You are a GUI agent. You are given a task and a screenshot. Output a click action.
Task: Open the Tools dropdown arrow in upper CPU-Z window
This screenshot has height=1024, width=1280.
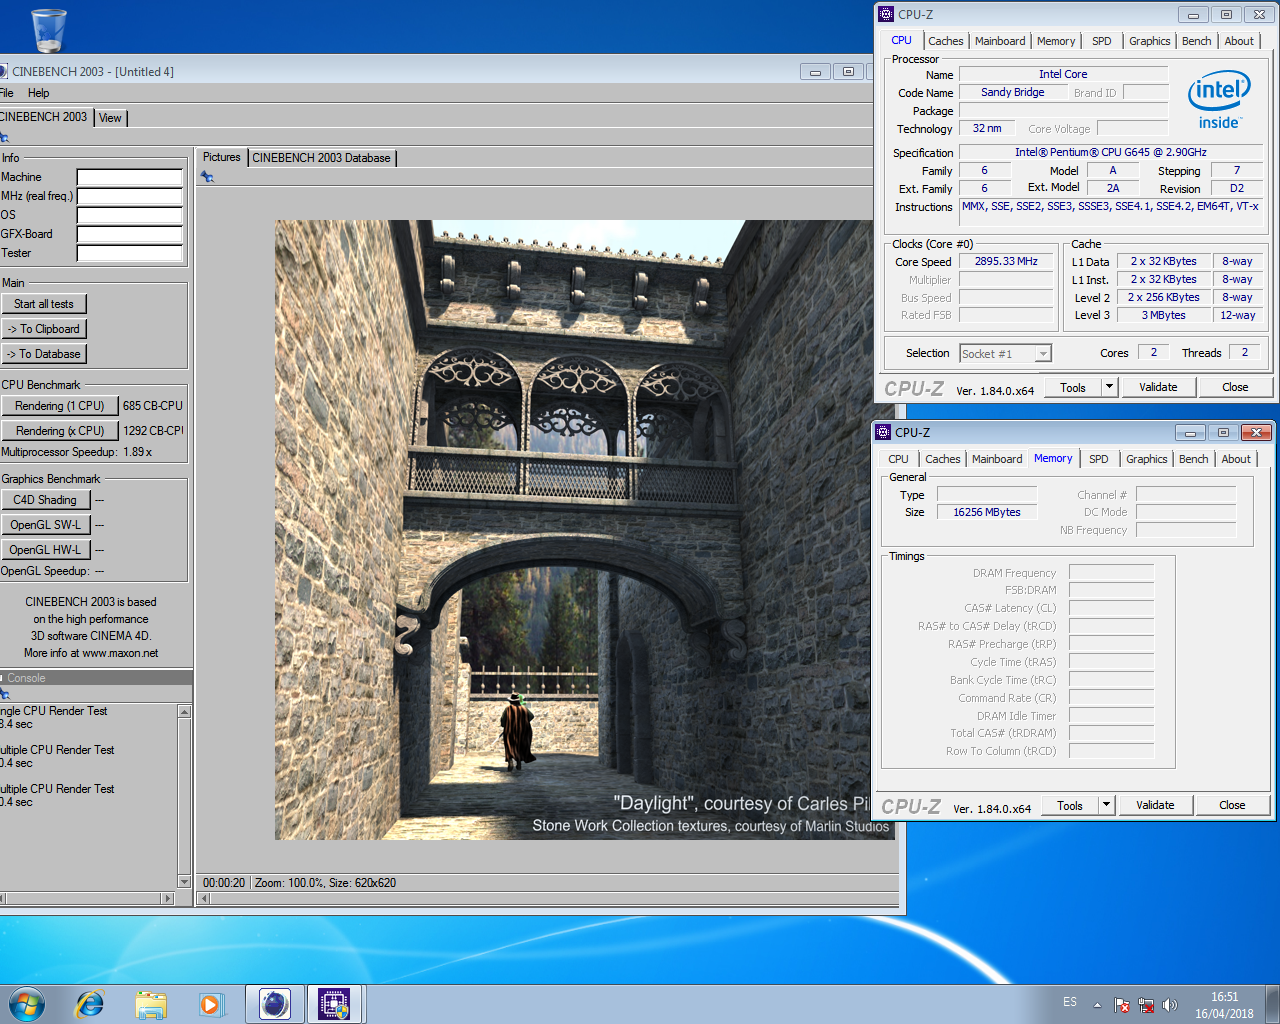[x=1108, y=387]
